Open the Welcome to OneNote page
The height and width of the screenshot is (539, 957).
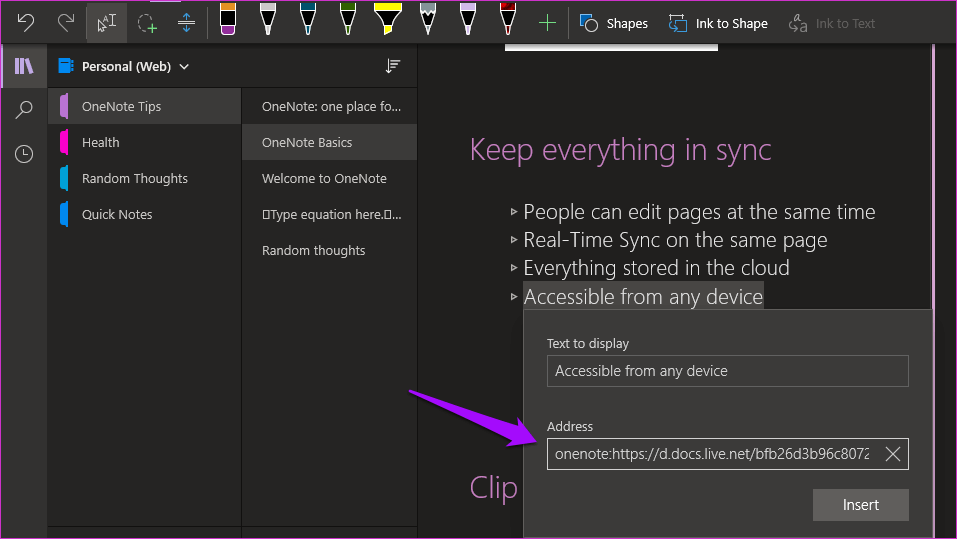point(330,178)
